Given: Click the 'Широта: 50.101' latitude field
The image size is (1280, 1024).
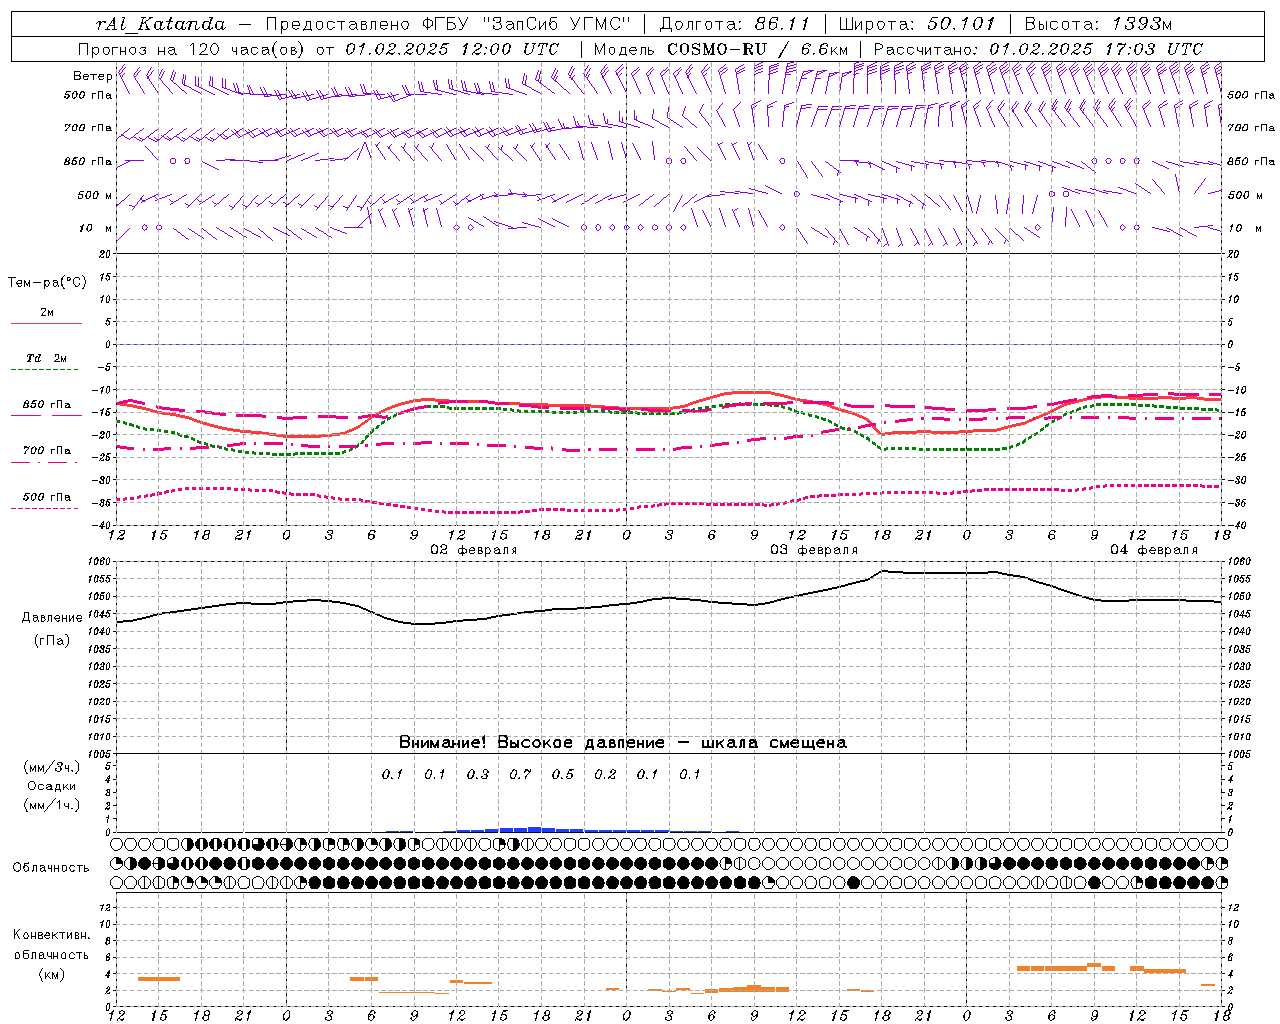Looking at the screenshot, I should [x=917, y=24].
